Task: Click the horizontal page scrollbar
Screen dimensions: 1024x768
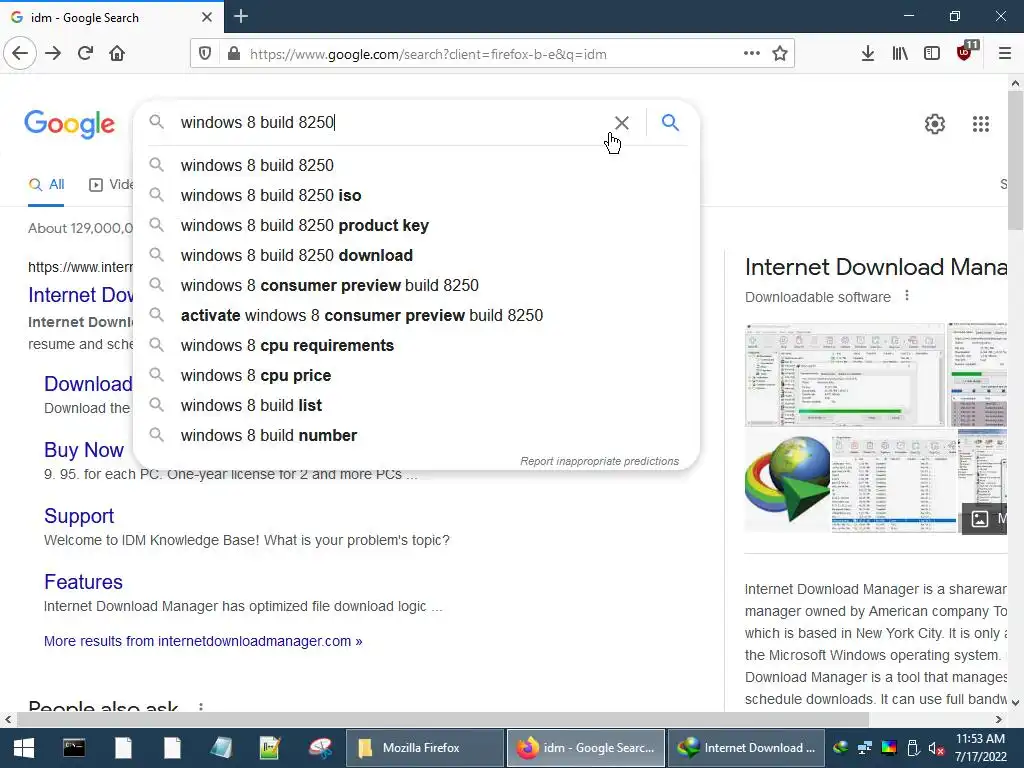Action: click(x=443, y=719)
